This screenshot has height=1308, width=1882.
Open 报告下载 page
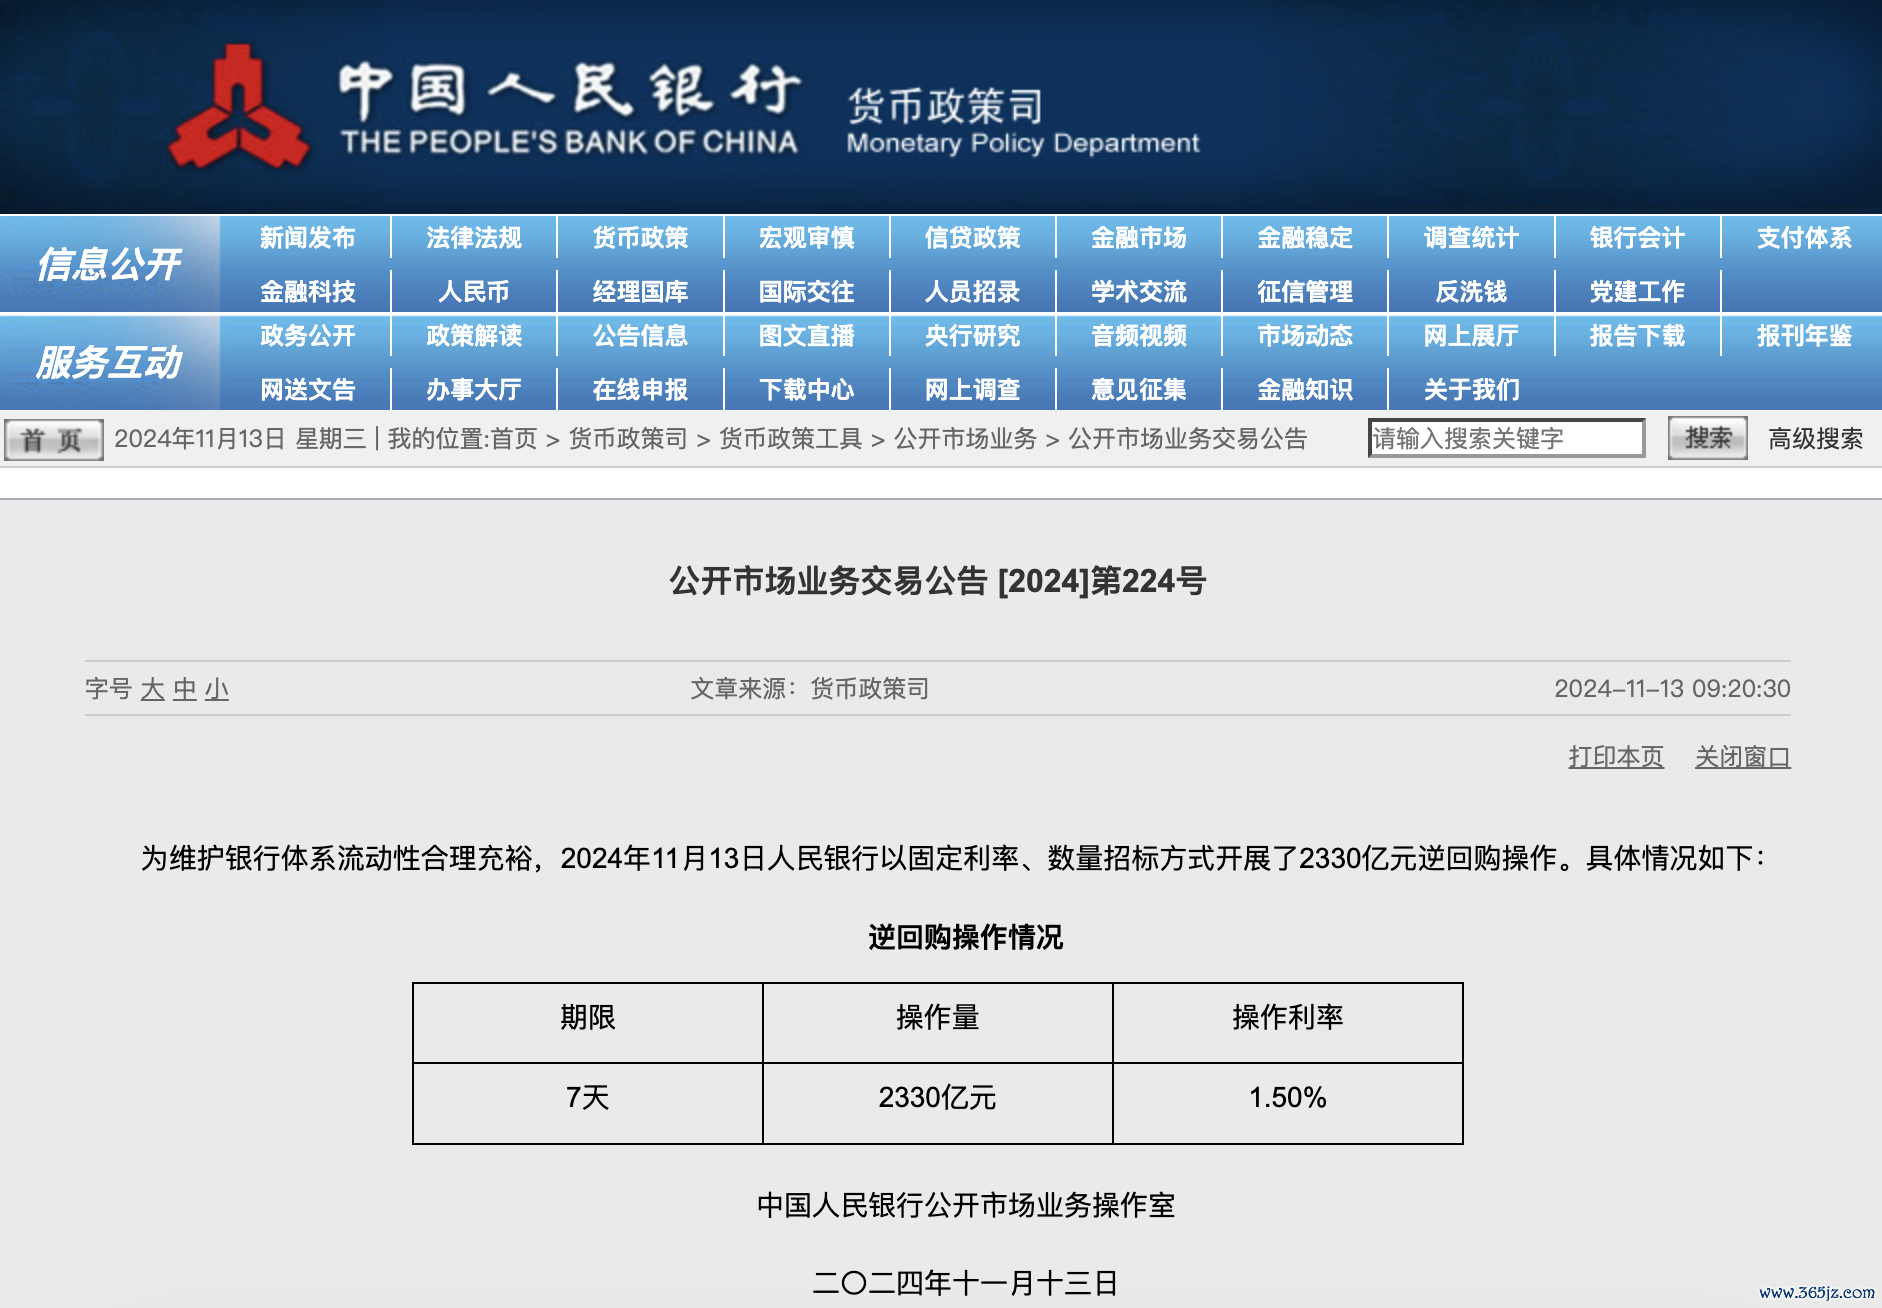[x=1637, y=336]
